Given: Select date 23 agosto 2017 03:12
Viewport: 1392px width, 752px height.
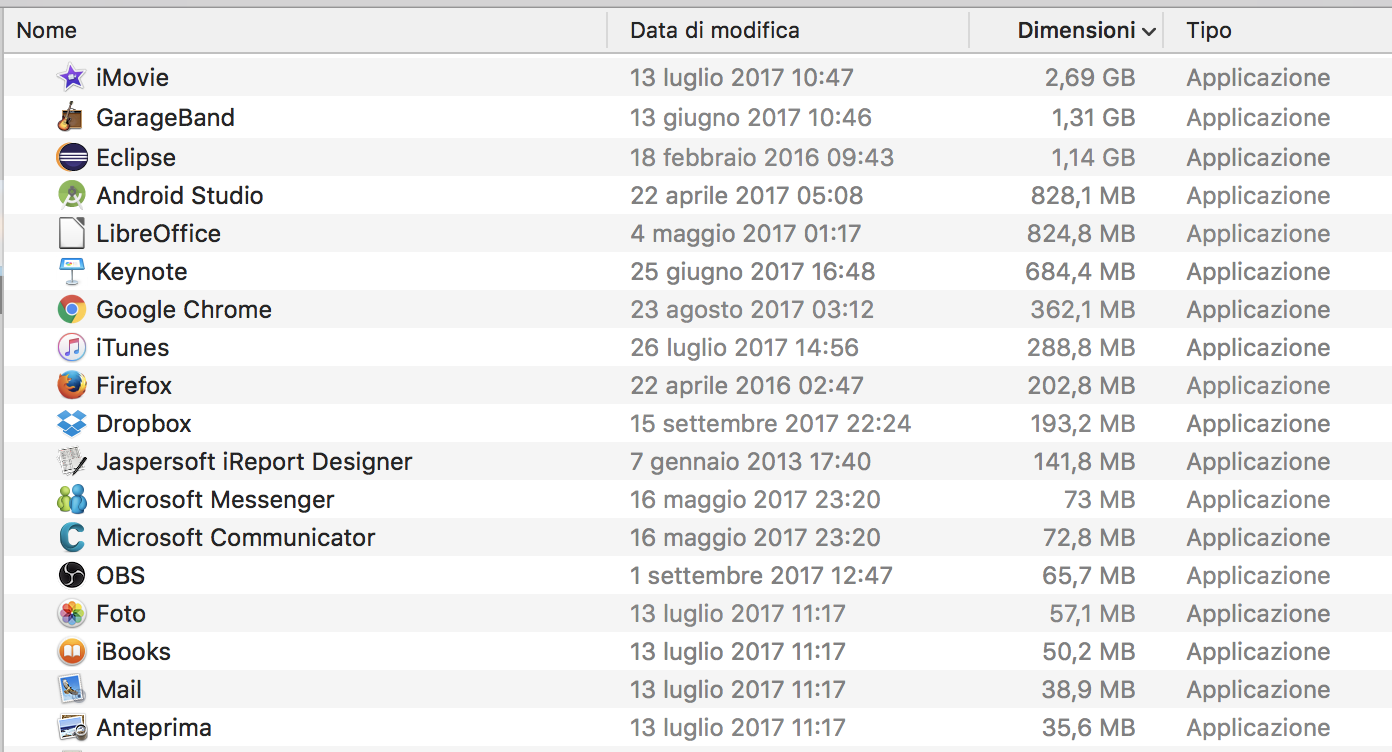Looking at the screenshot, I should click(x=752, y=309).
